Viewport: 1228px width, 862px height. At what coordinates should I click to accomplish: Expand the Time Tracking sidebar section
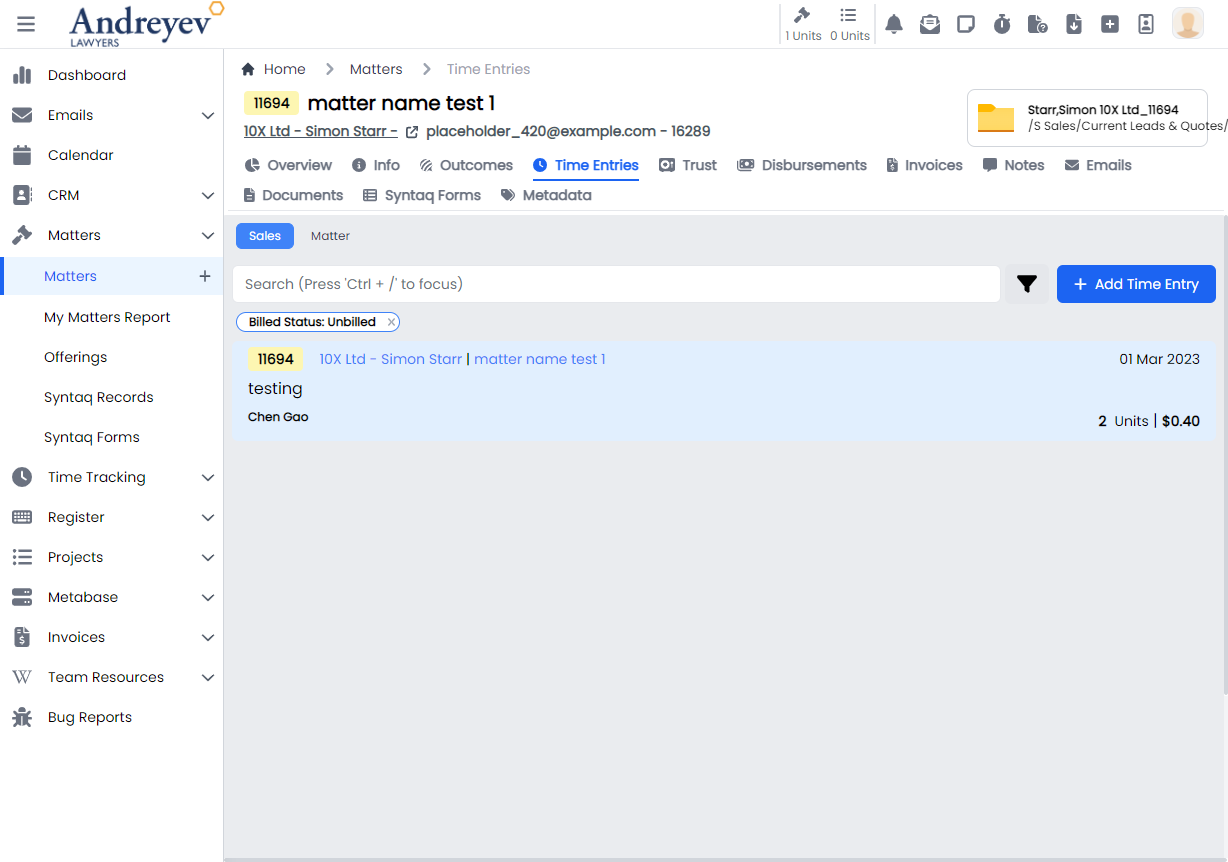pyautogui.click(x=208, y=477)
